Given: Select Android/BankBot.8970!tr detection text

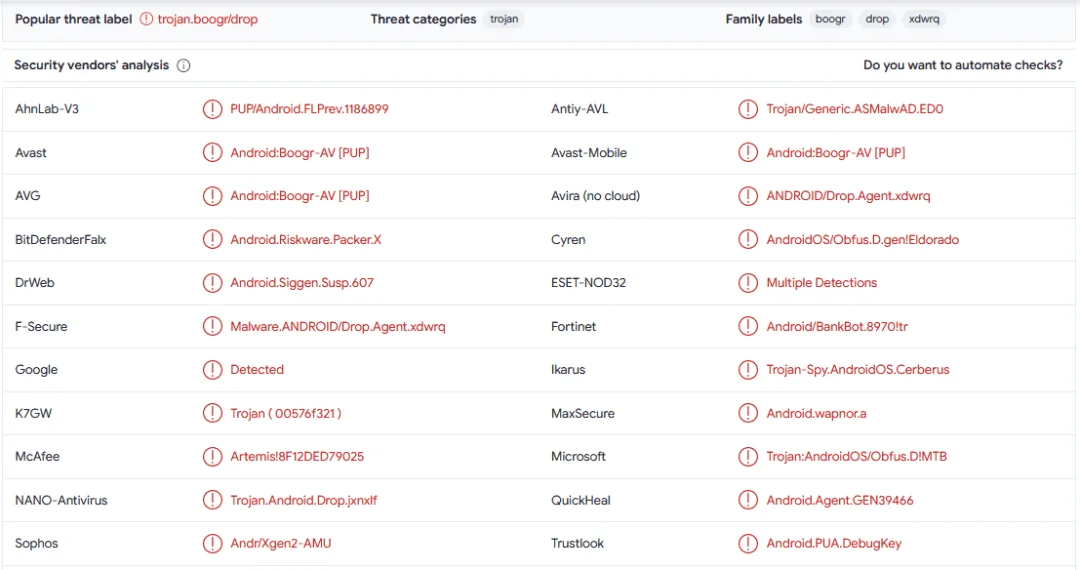Looking at the screenshot, I should click(837, 326).
